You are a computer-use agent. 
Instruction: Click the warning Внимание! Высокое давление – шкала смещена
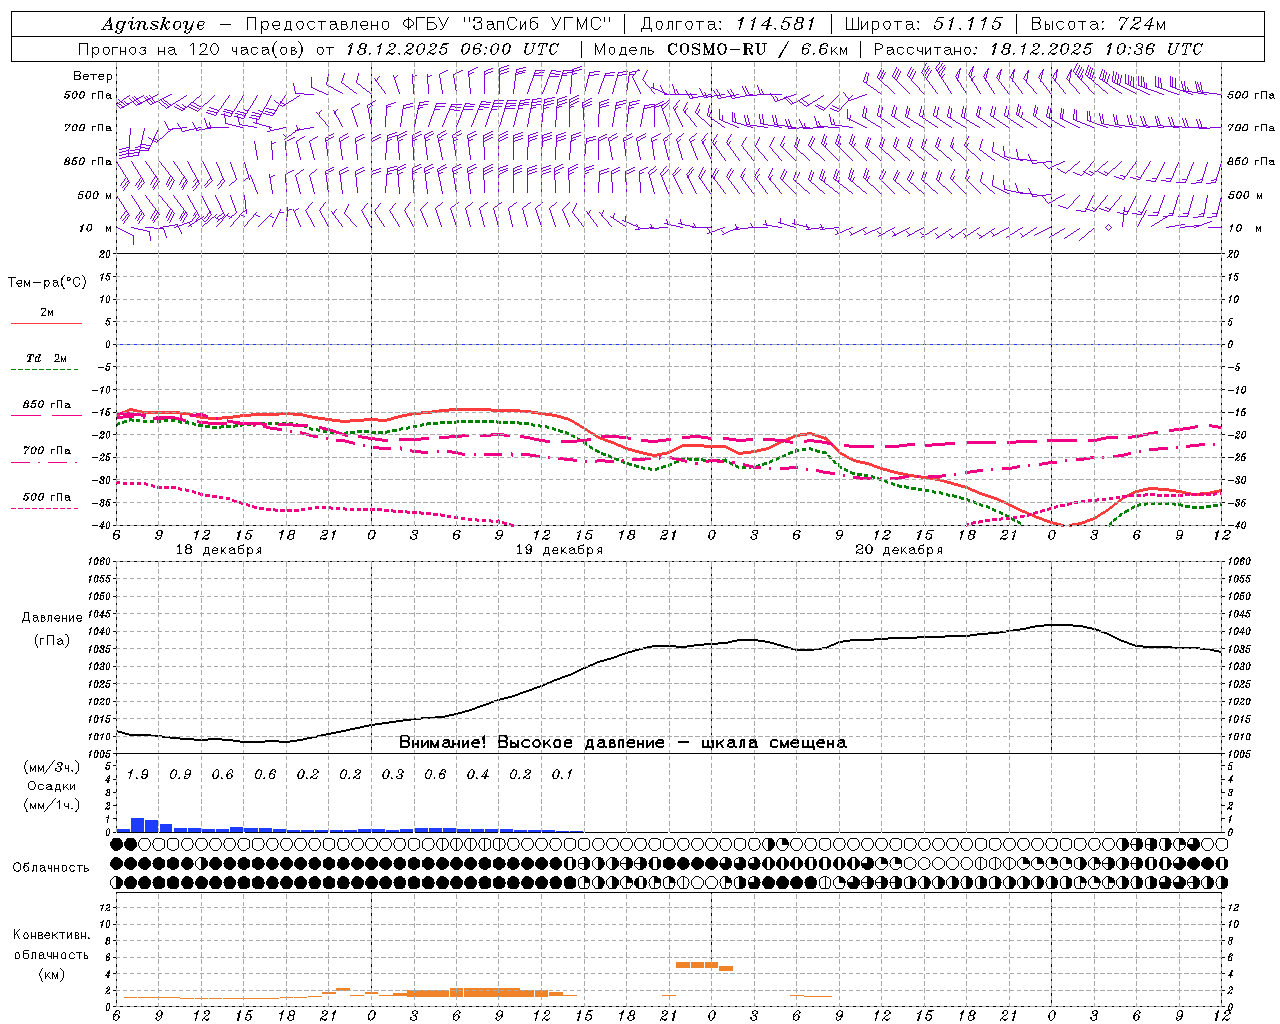tap(623, 743)
